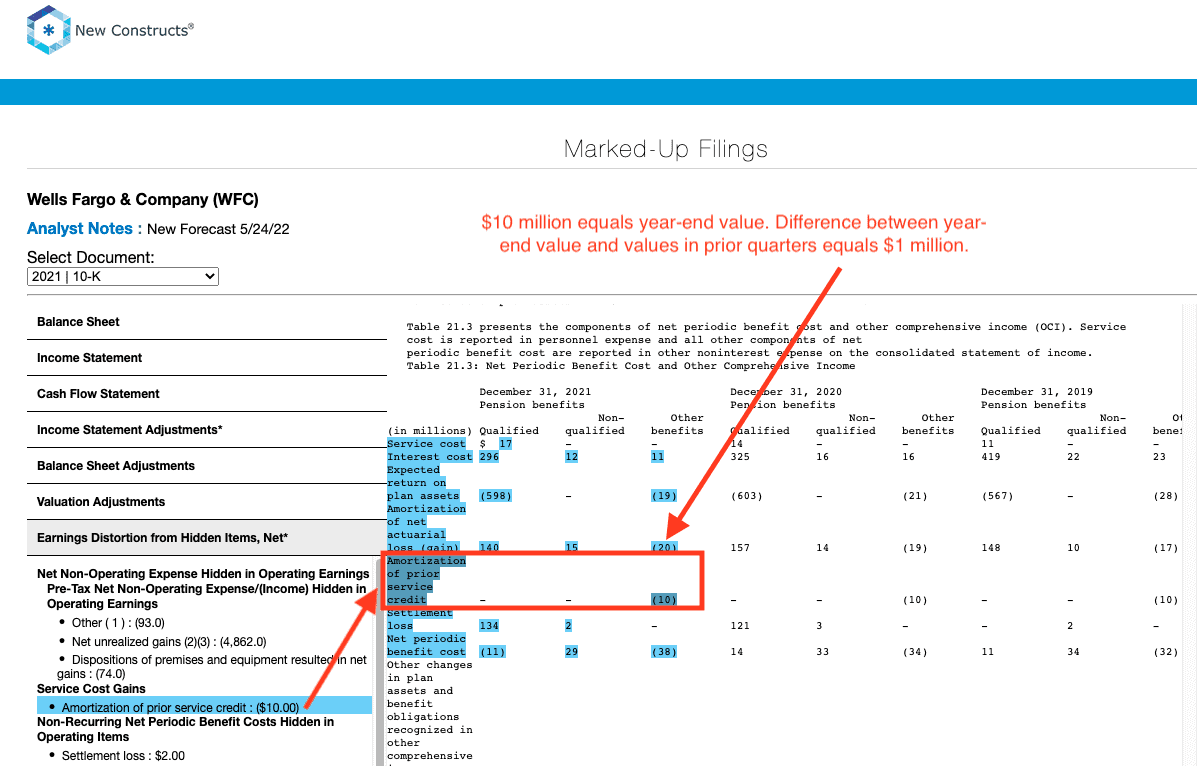This screenshot has height=766, width=1197.
Task: Click 2020 qualified interest cost 325
Action: pyautogui.click(x=740, y=457)
